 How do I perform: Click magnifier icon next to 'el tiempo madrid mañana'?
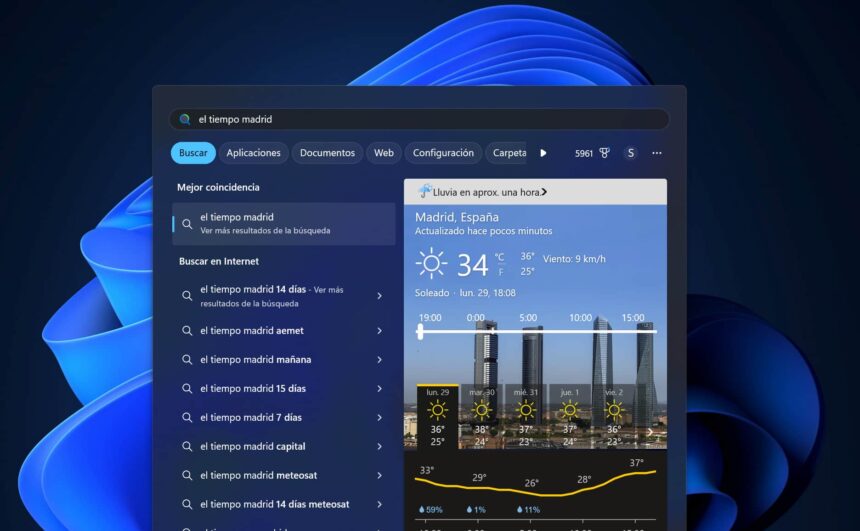(187, 360)
